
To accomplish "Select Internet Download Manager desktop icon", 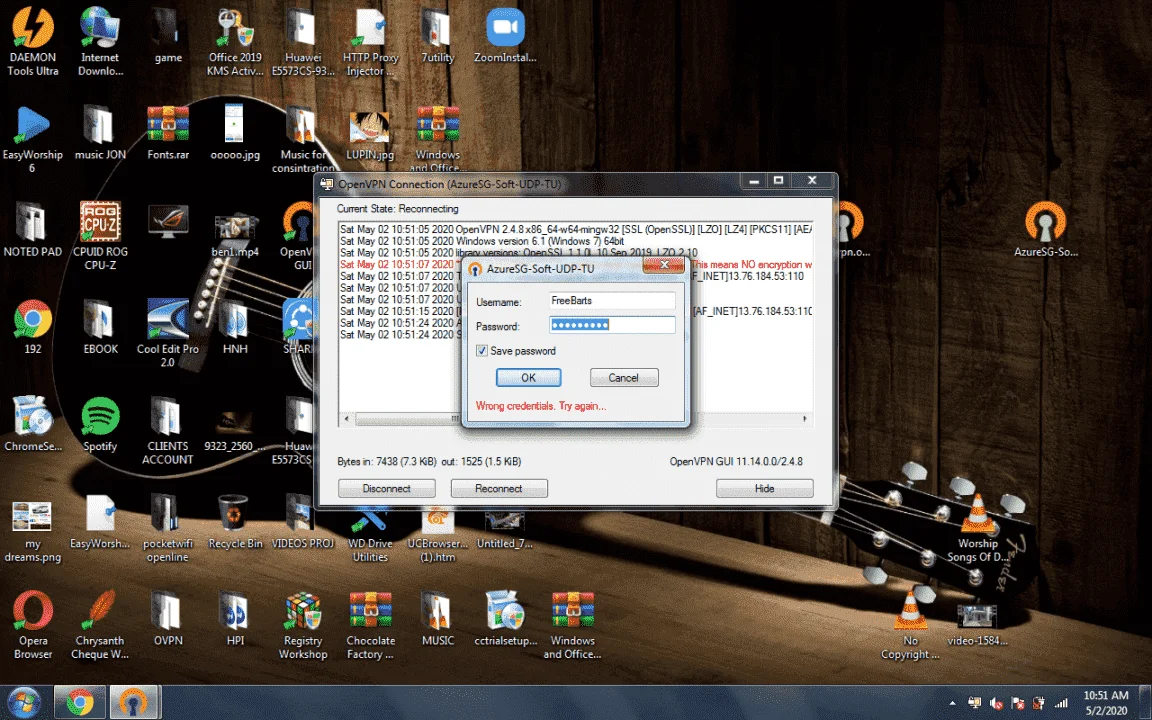I will tap(100, 41).
